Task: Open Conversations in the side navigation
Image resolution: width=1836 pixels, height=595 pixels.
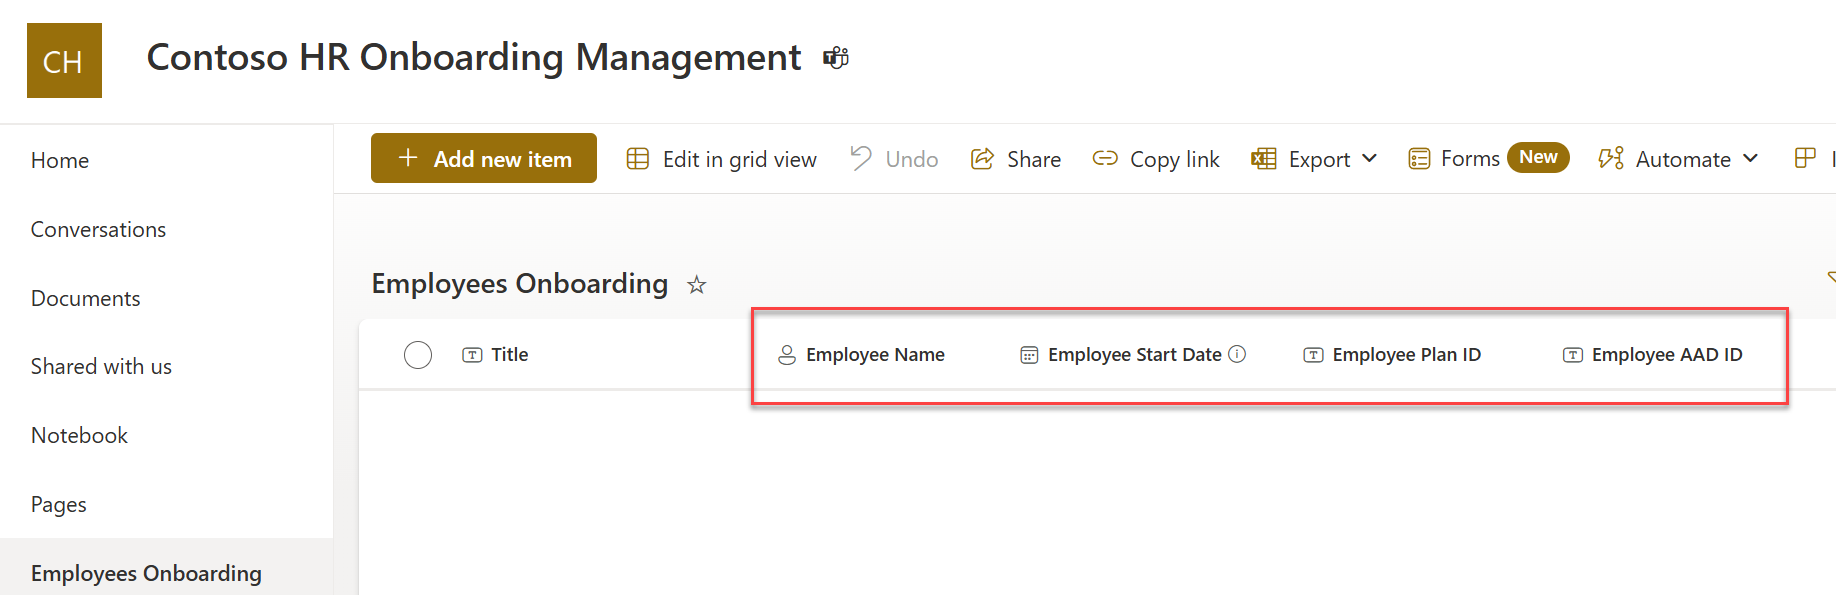Action: click(x=98, y=229)
